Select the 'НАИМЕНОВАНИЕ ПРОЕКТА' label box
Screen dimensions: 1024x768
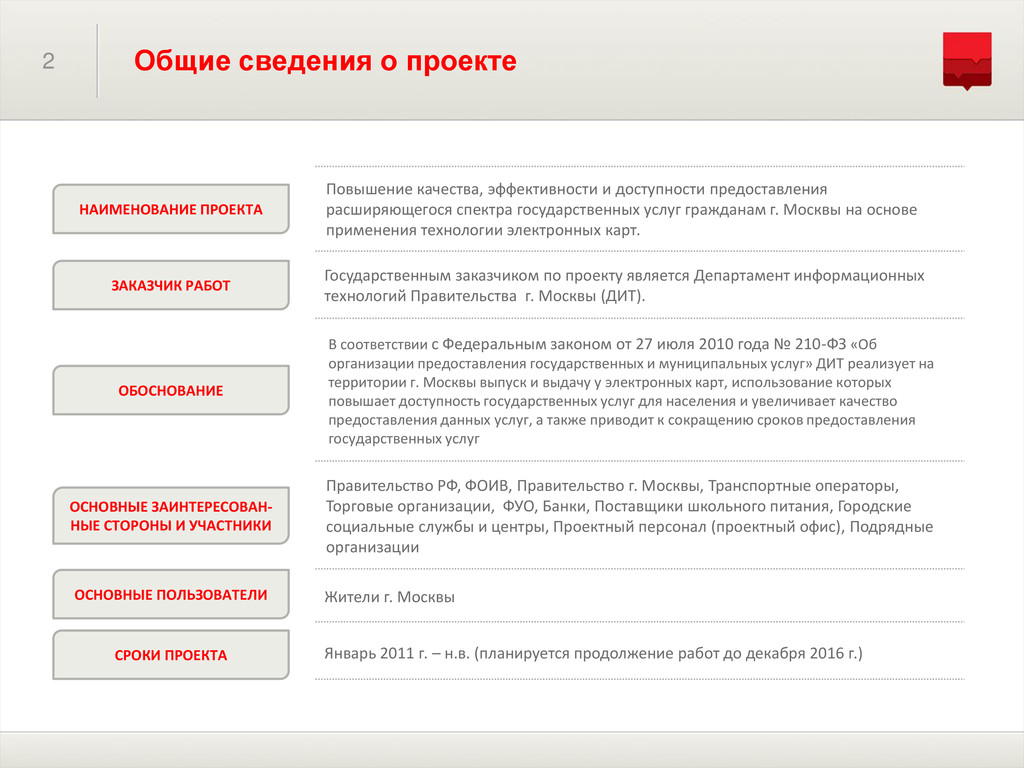(x=170, y=209)
